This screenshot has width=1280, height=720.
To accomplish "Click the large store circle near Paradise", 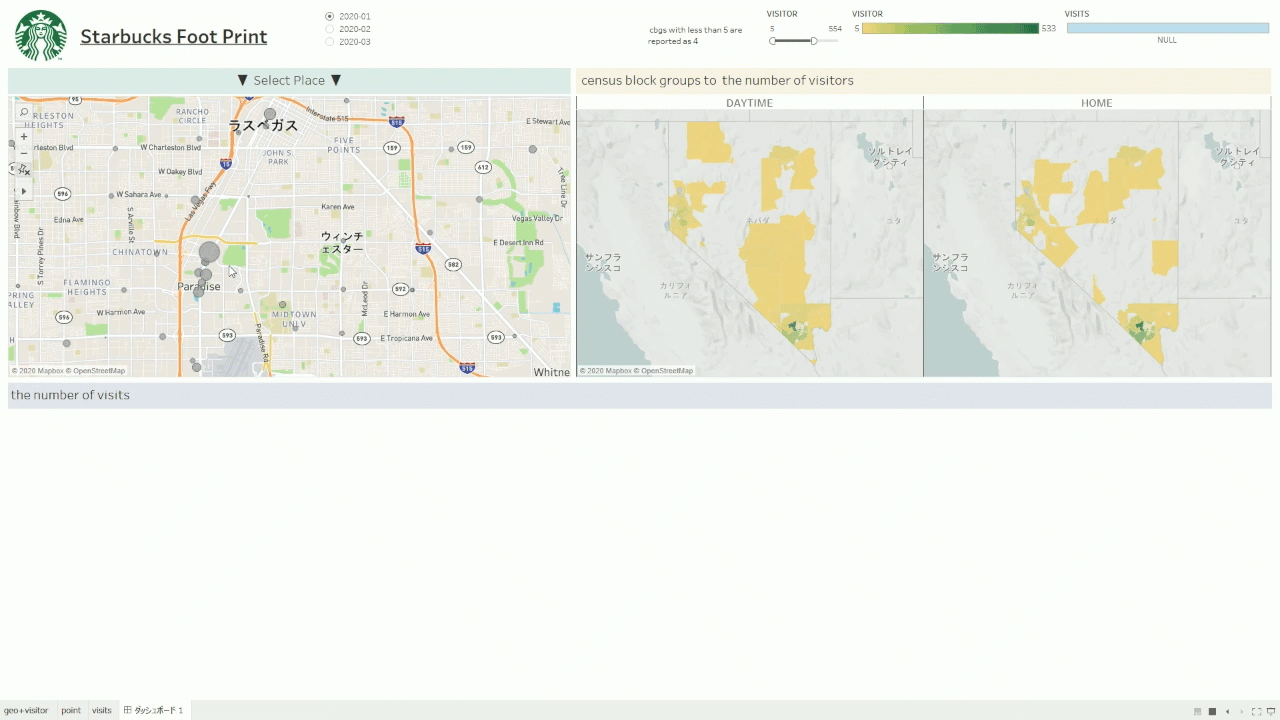I will pos(209,252).
